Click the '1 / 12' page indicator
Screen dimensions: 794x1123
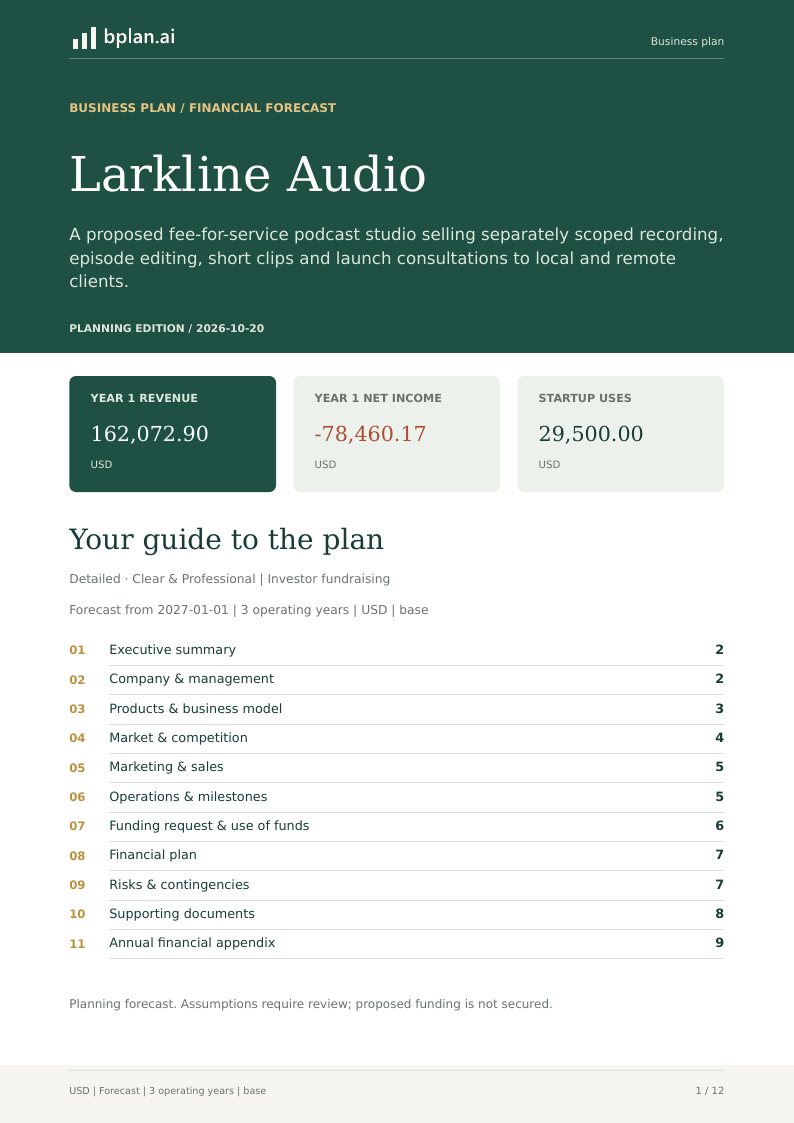710,1091
